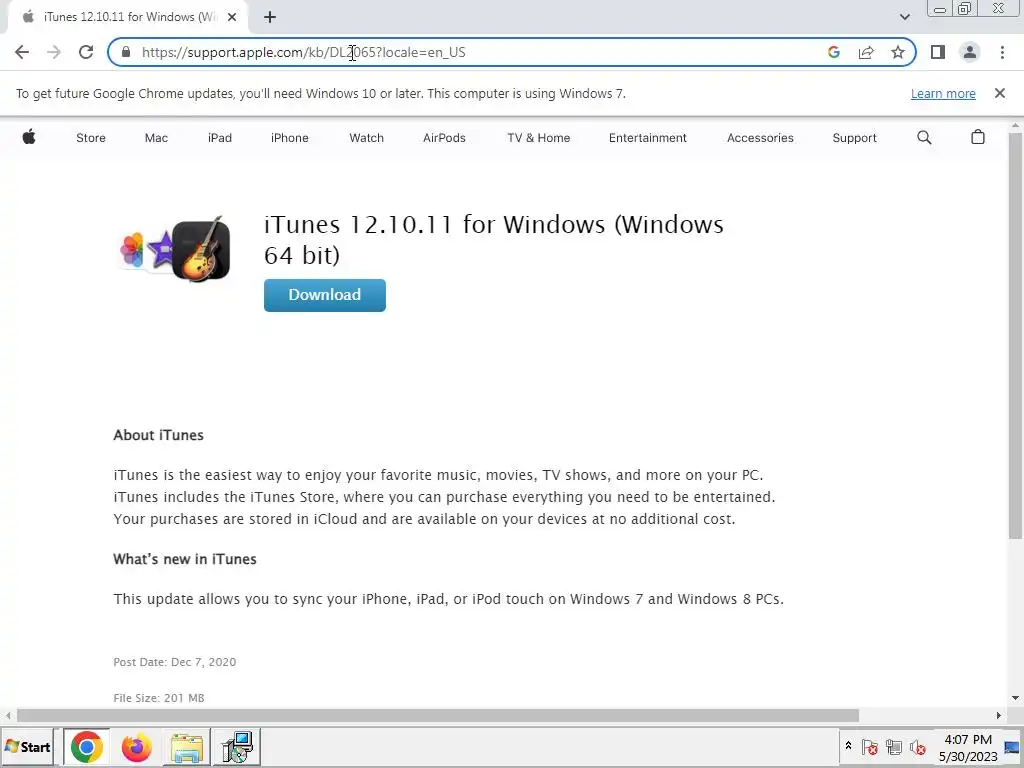Open Chrome's three-dot menu
Image resolution: width=1024 pixels, height=768 pixels.
pyautogui.click(x=1002, y=52)
